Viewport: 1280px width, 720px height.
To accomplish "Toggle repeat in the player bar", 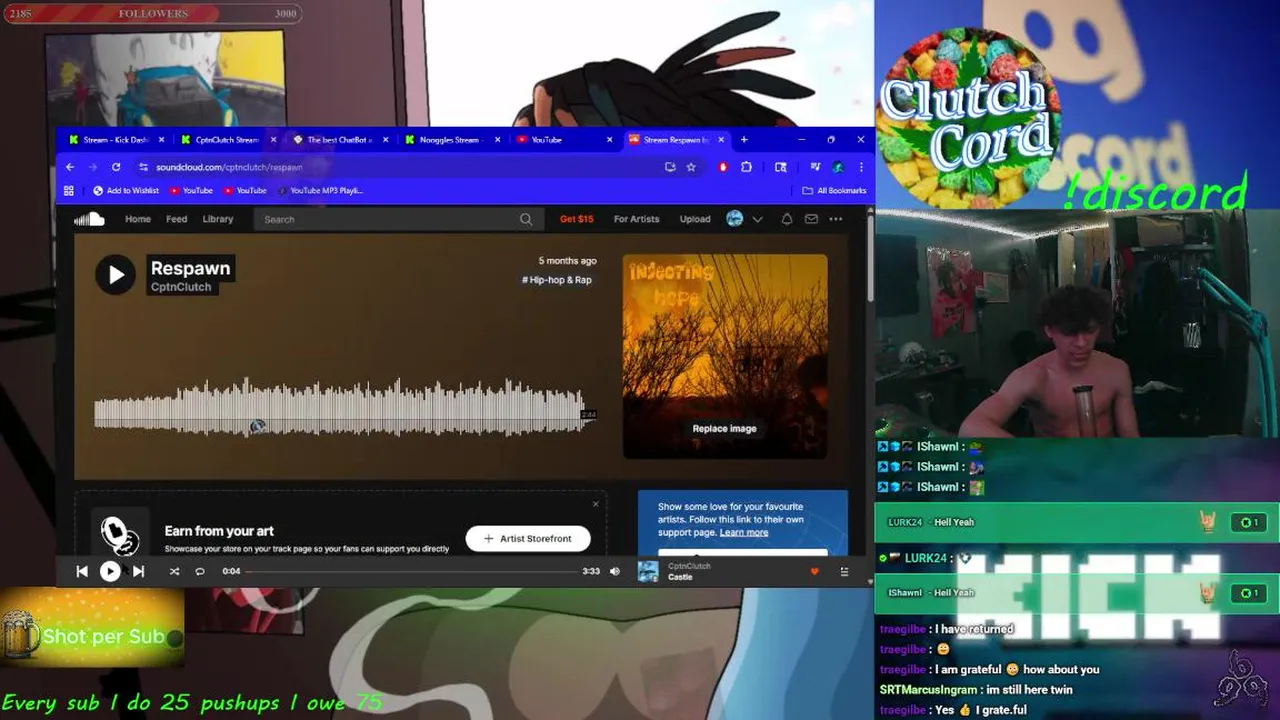I will [x=199, y=571].
